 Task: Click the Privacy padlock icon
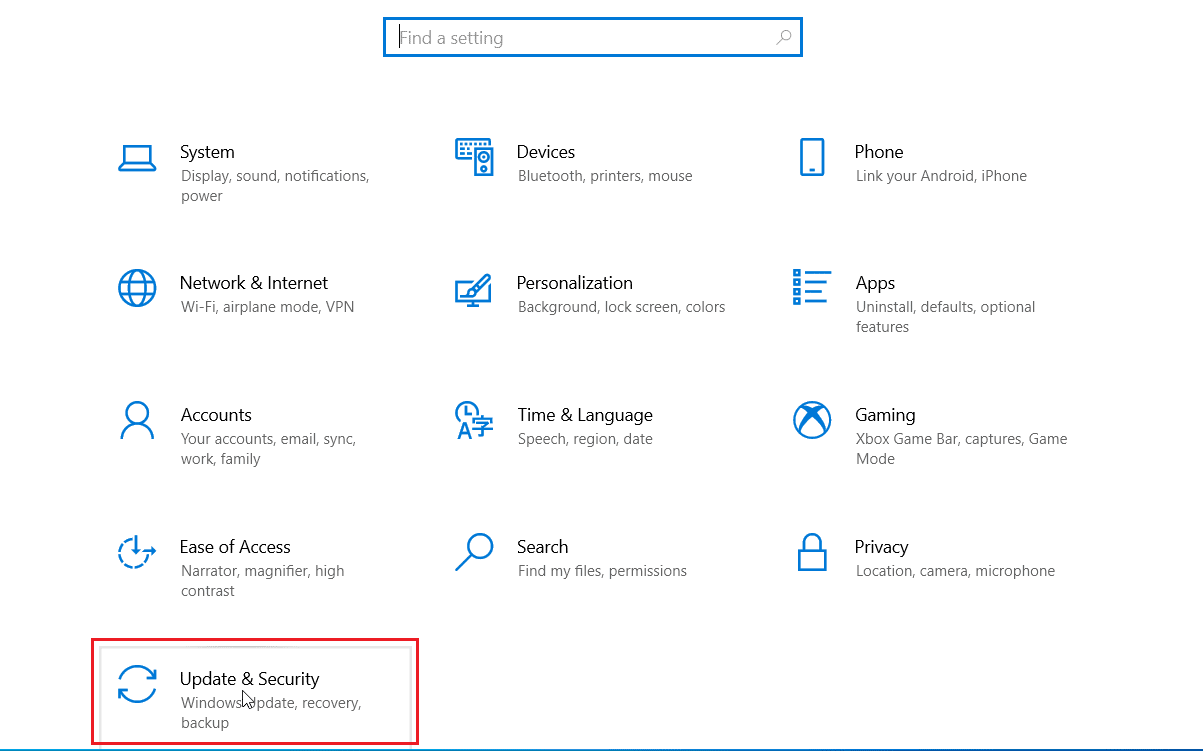click(x=812, y=552)
